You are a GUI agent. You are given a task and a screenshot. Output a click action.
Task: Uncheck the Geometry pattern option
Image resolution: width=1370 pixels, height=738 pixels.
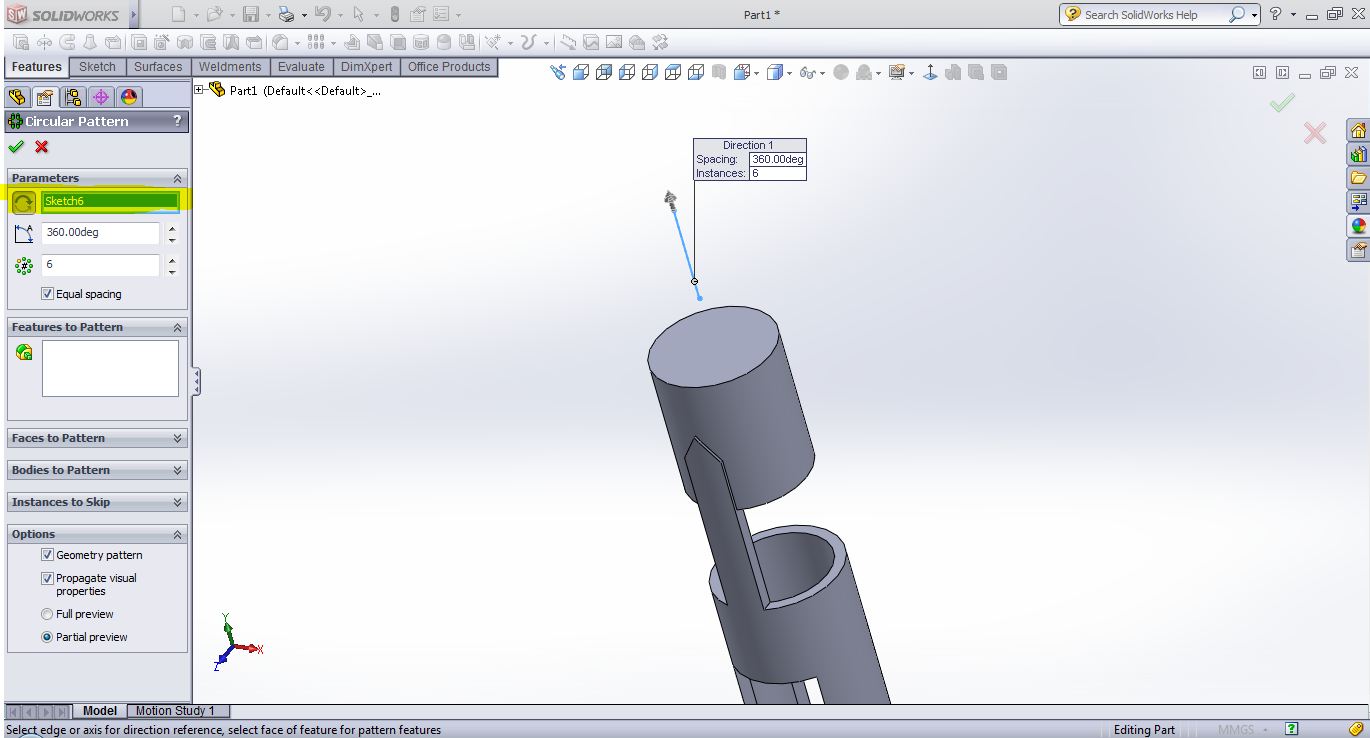point(47,555)
